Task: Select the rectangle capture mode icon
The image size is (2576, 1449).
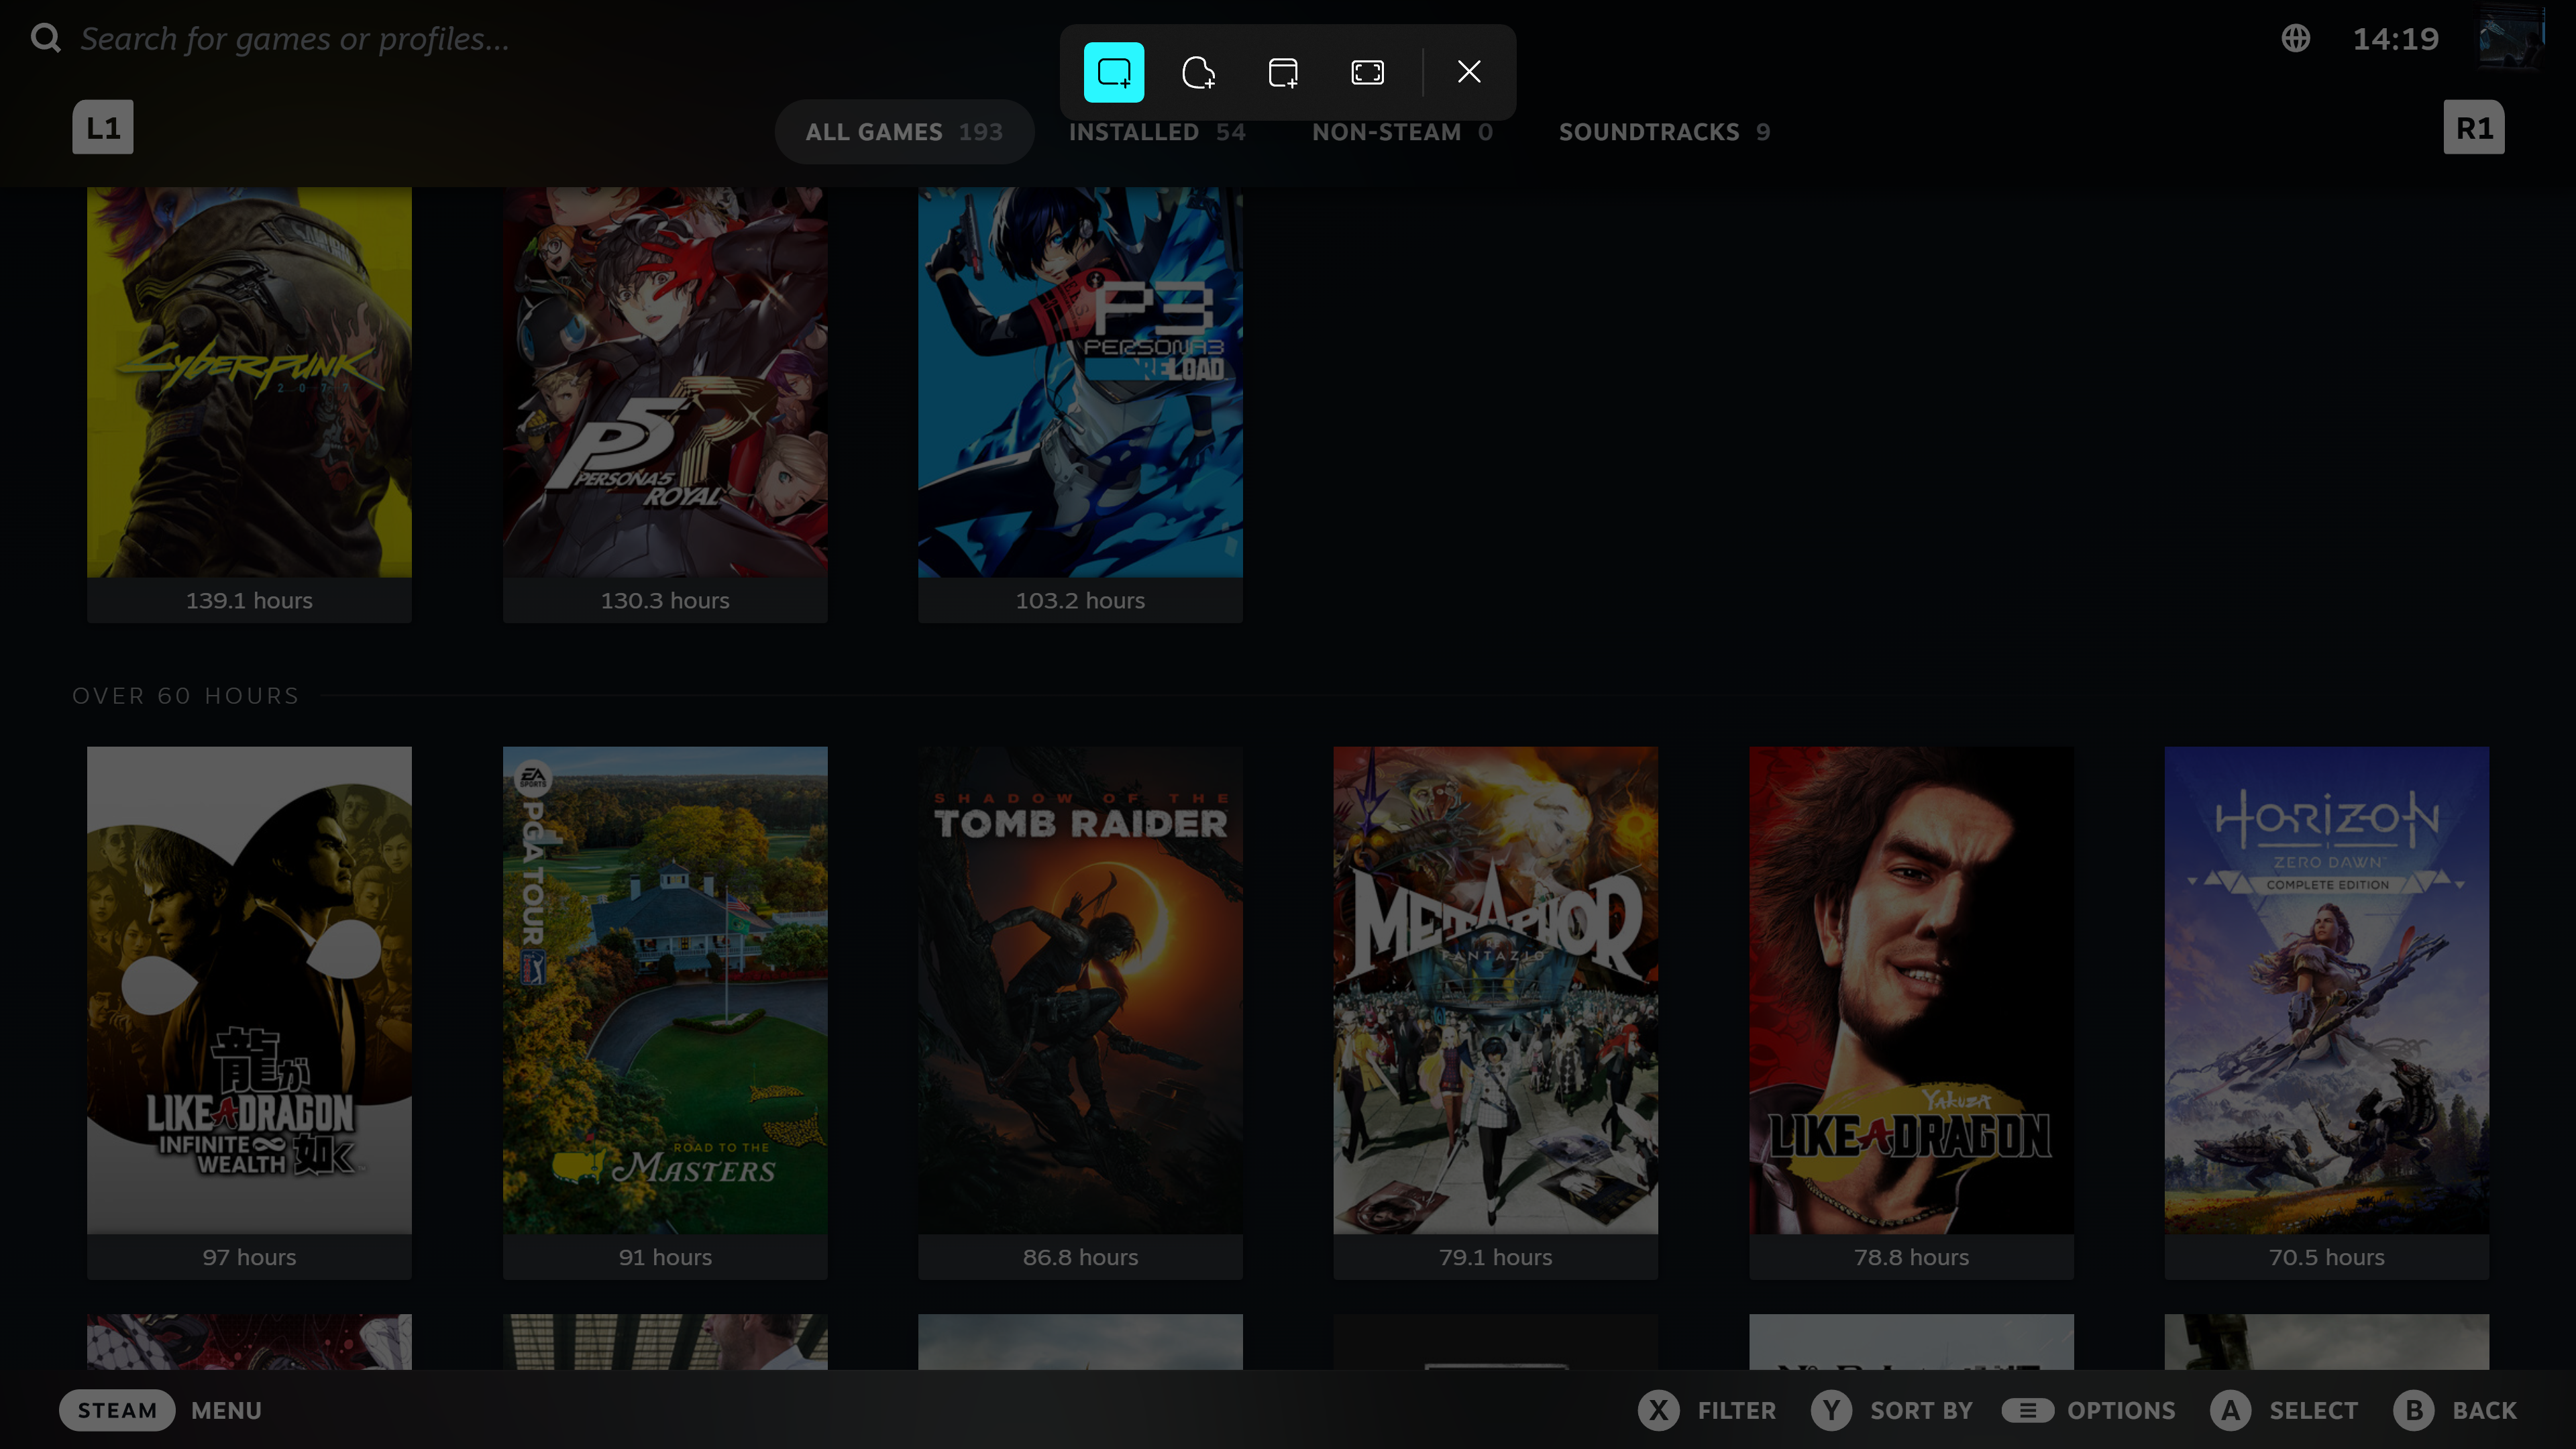Action: tap(1114, 72)
